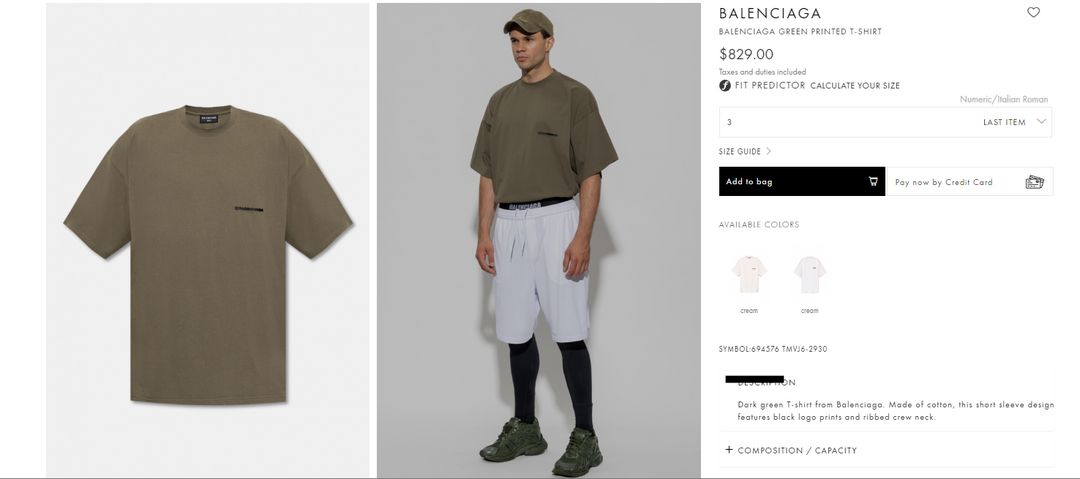Click Numeric/Italian Roman size system label
1080x479 pixels.
[1004, 99]
